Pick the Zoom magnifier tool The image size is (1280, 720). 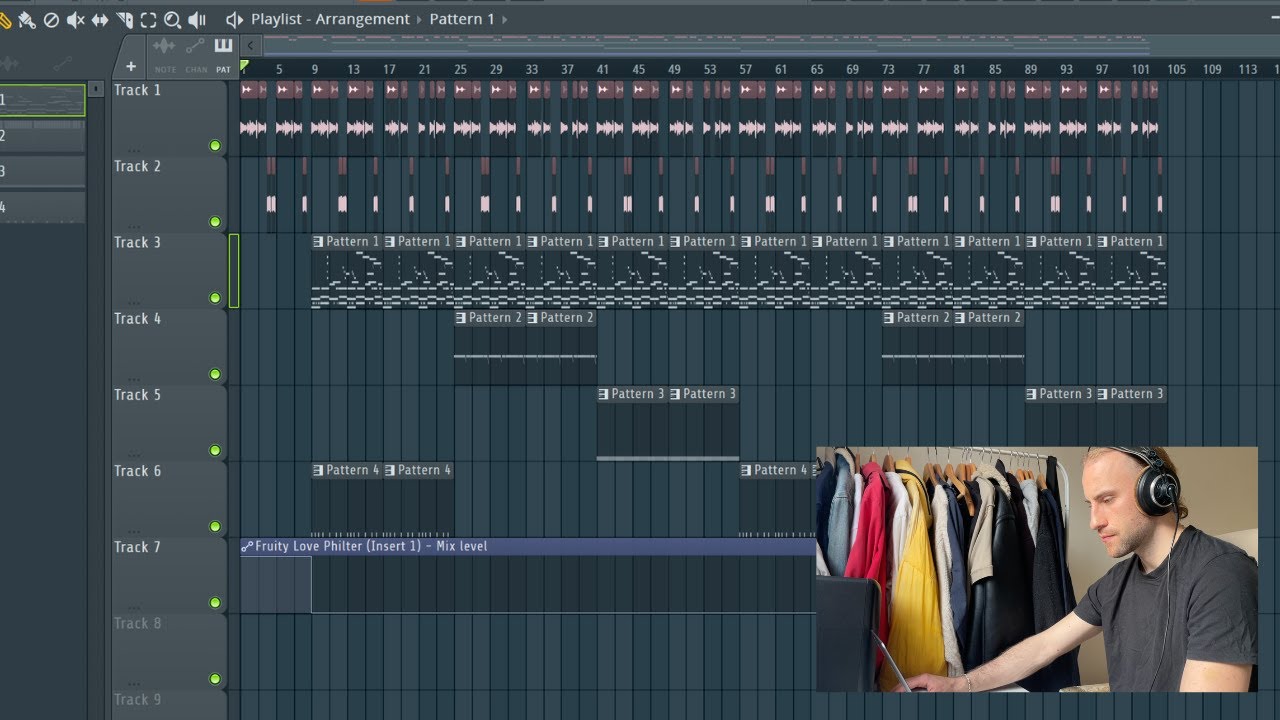[172, 20]
